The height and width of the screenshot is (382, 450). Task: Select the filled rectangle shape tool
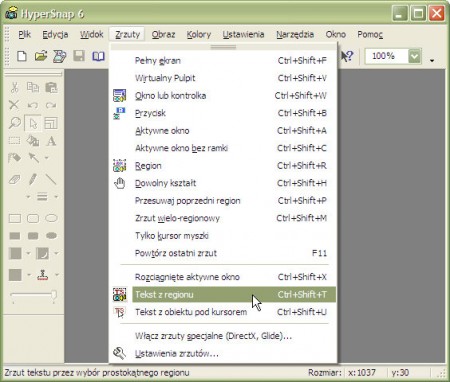pyautogui.click(x=14, y=236)
